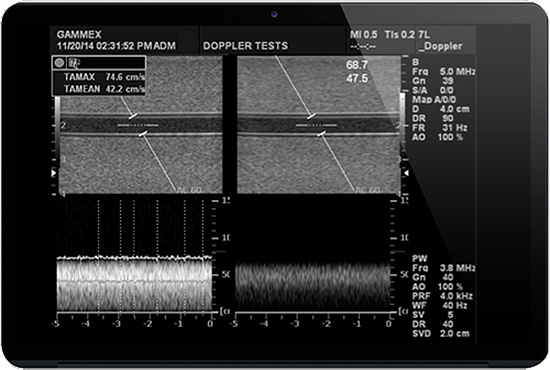Select the left focus marker triangle
Viewport: 550px width, 370px height.
54,173
